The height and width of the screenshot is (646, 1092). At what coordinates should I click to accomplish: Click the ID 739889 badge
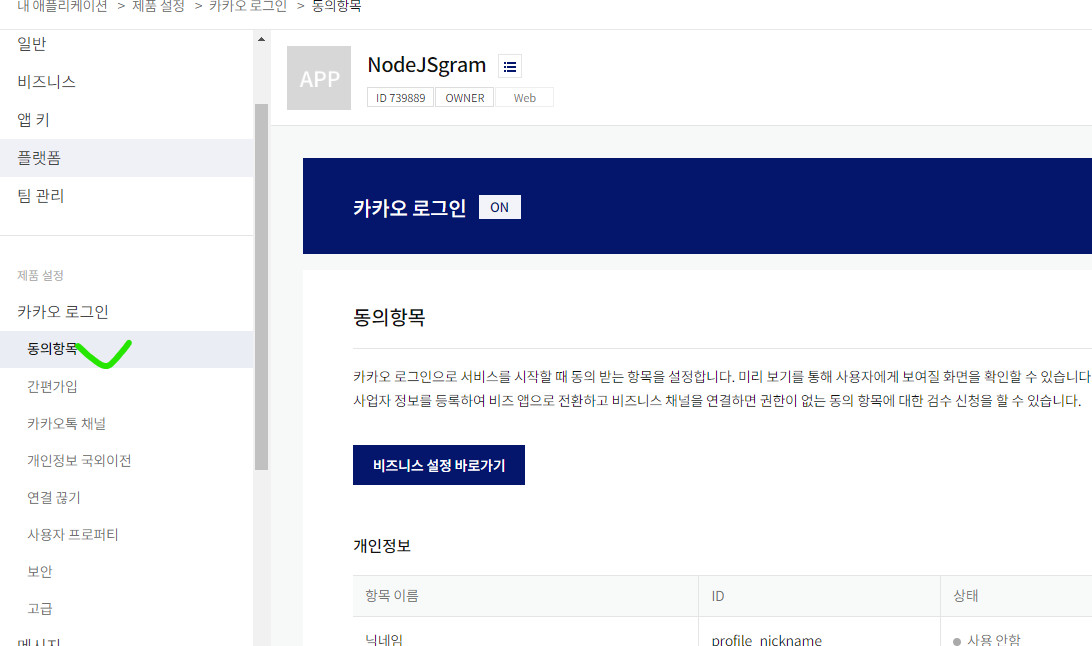400,97
